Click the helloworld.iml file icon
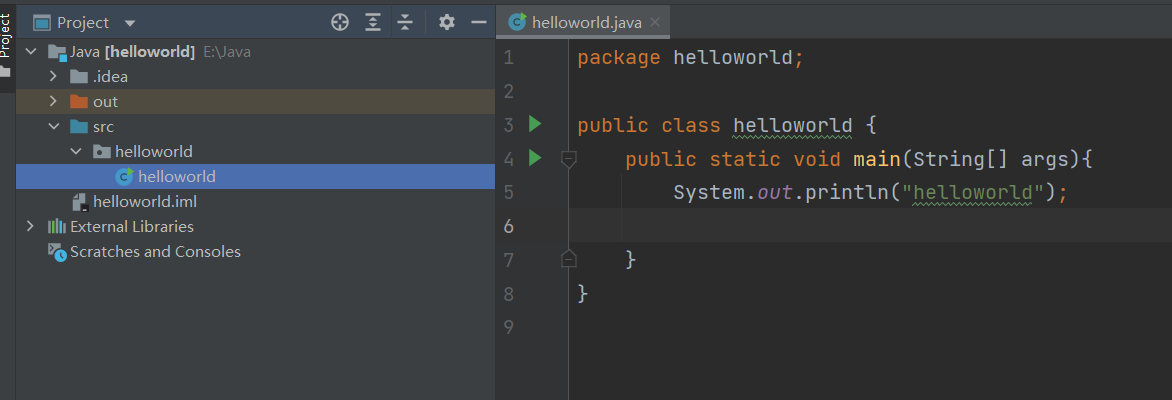The height and width of the screenshot is (400, 1172). pos(79,202)
